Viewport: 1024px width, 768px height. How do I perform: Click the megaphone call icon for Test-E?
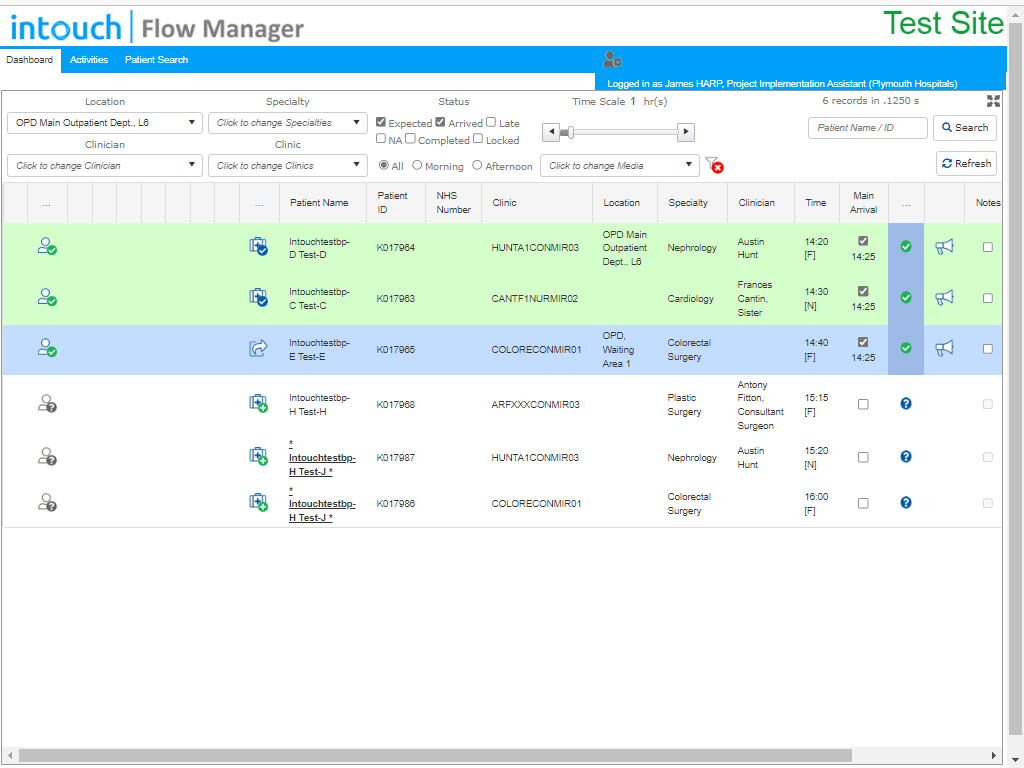(x=944, y=348)
